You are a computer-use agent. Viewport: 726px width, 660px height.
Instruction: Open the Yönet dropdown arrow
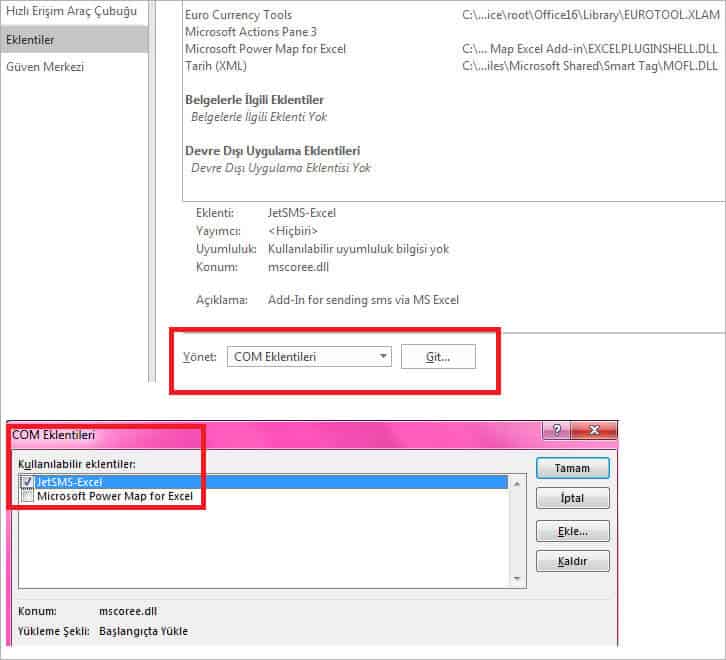coord(383,357)
